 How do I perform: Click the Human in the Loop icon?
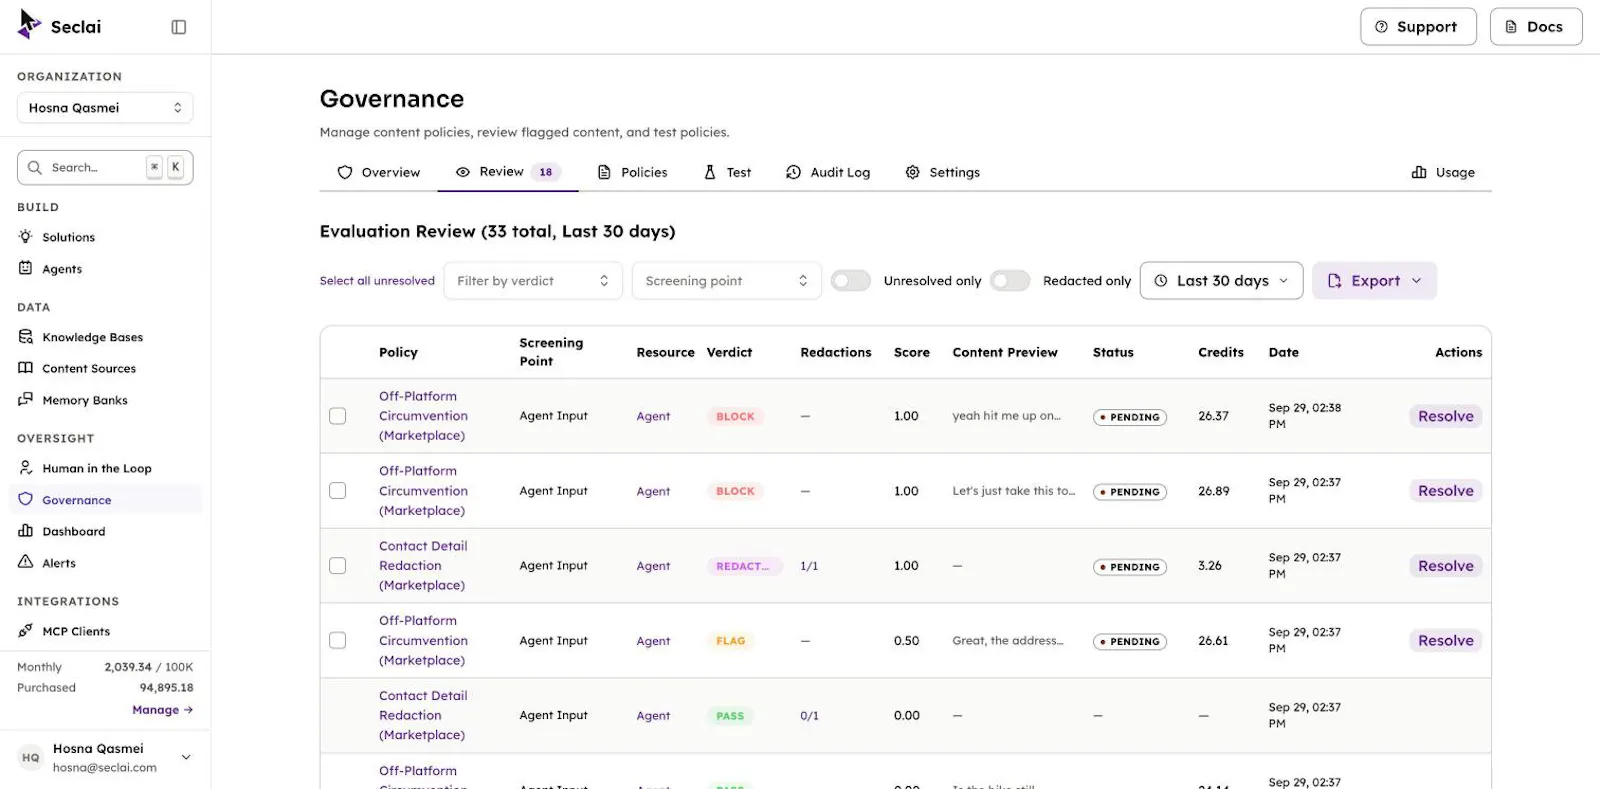(26, 468)
